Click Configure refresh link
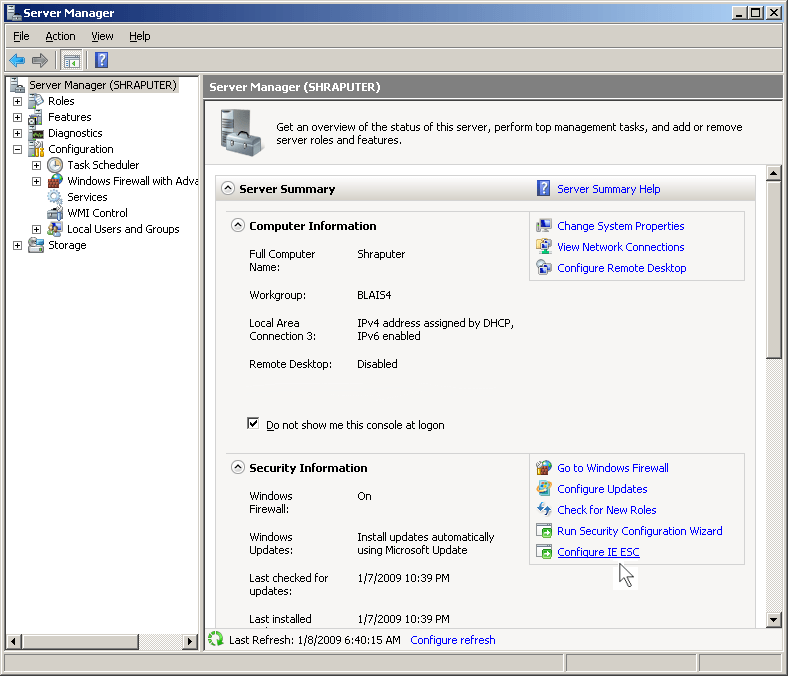The height and width of the screenshot is (676, 800). (x=453, y=640)
